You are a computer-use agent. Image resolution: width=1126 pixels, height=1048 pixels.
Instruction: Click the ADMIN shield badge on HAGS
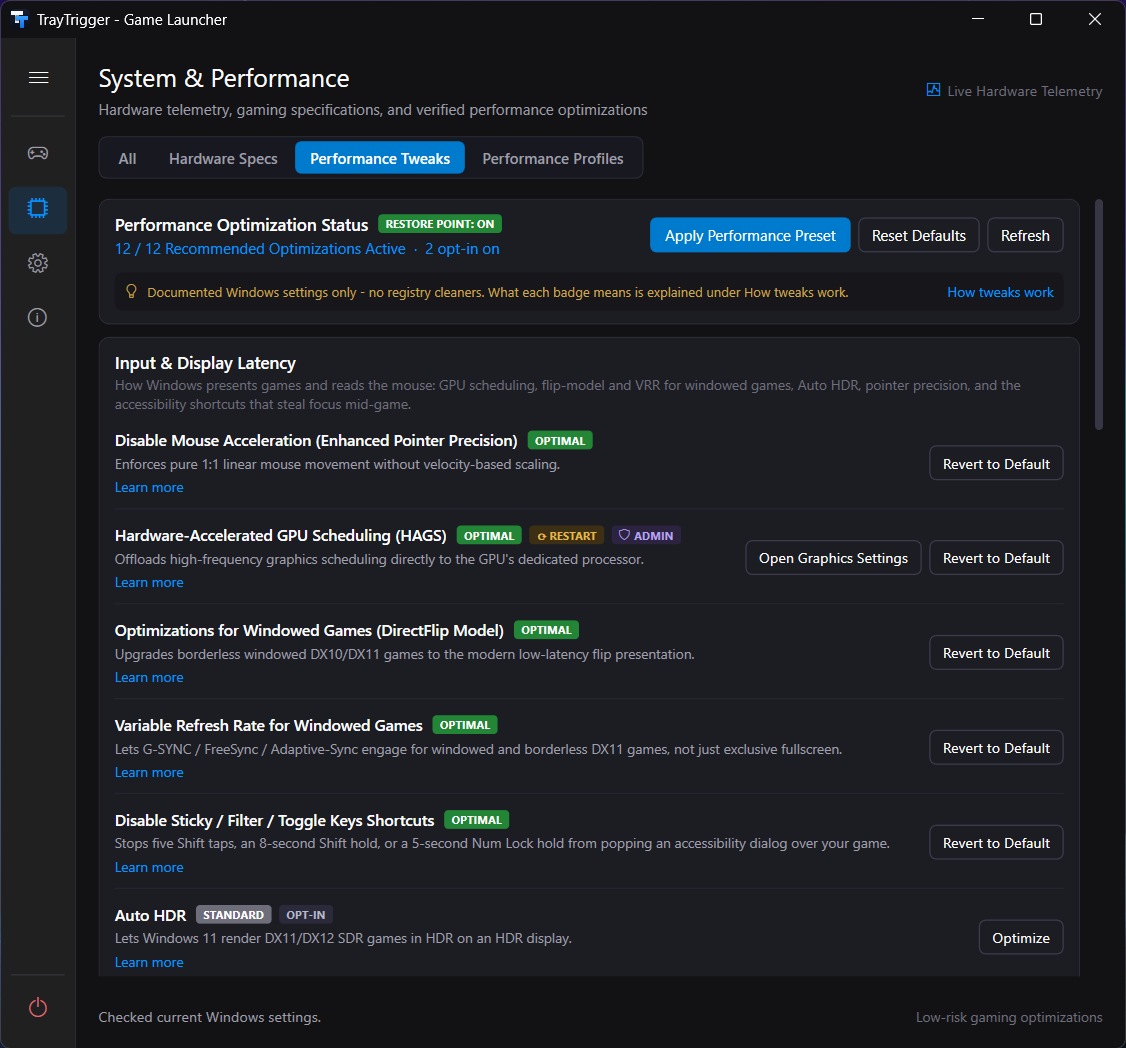point(646,535)
